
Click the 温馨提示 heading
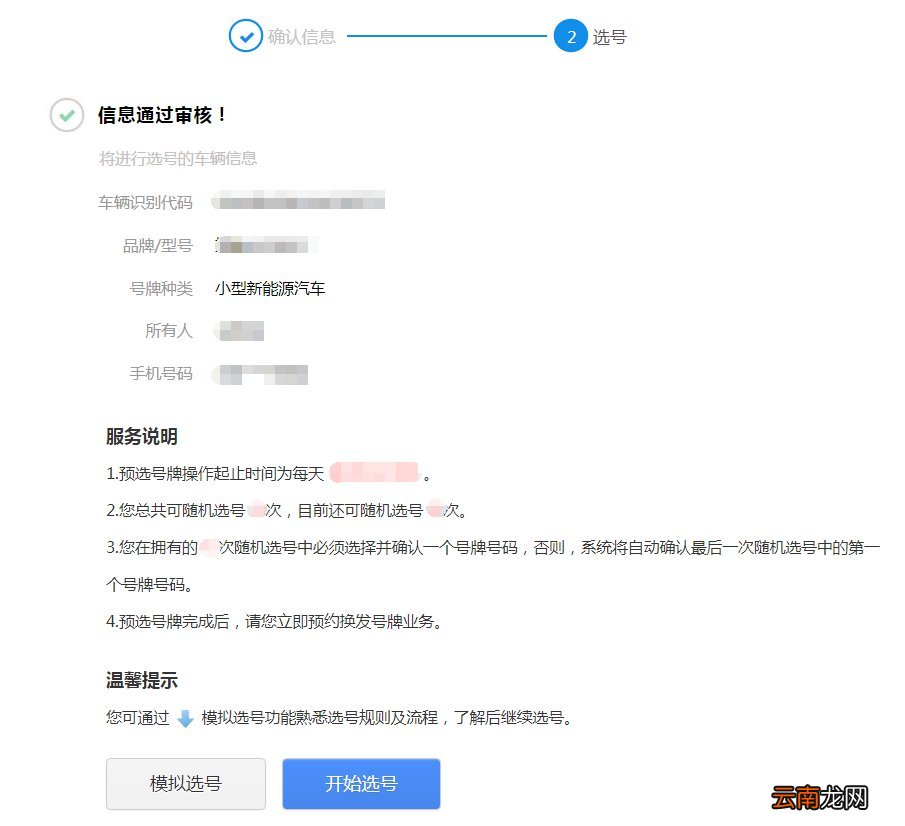[x=141, y=680]
